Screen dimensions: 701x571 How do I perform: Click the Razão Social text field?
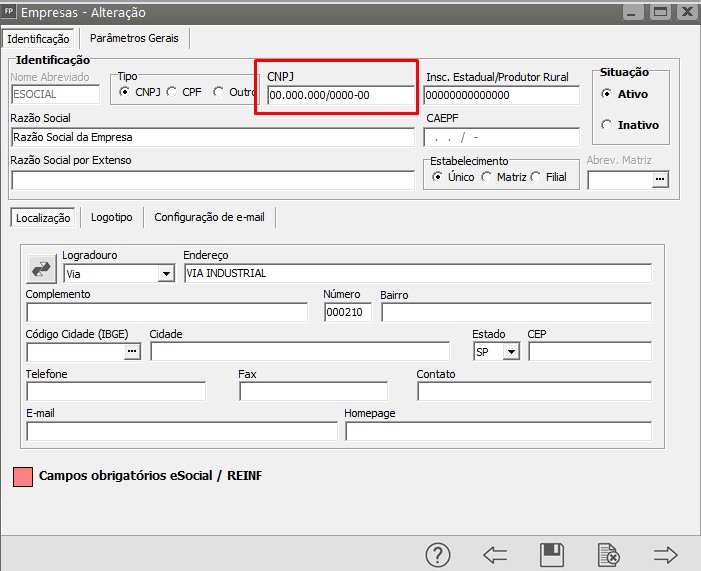tap(212, 137)
